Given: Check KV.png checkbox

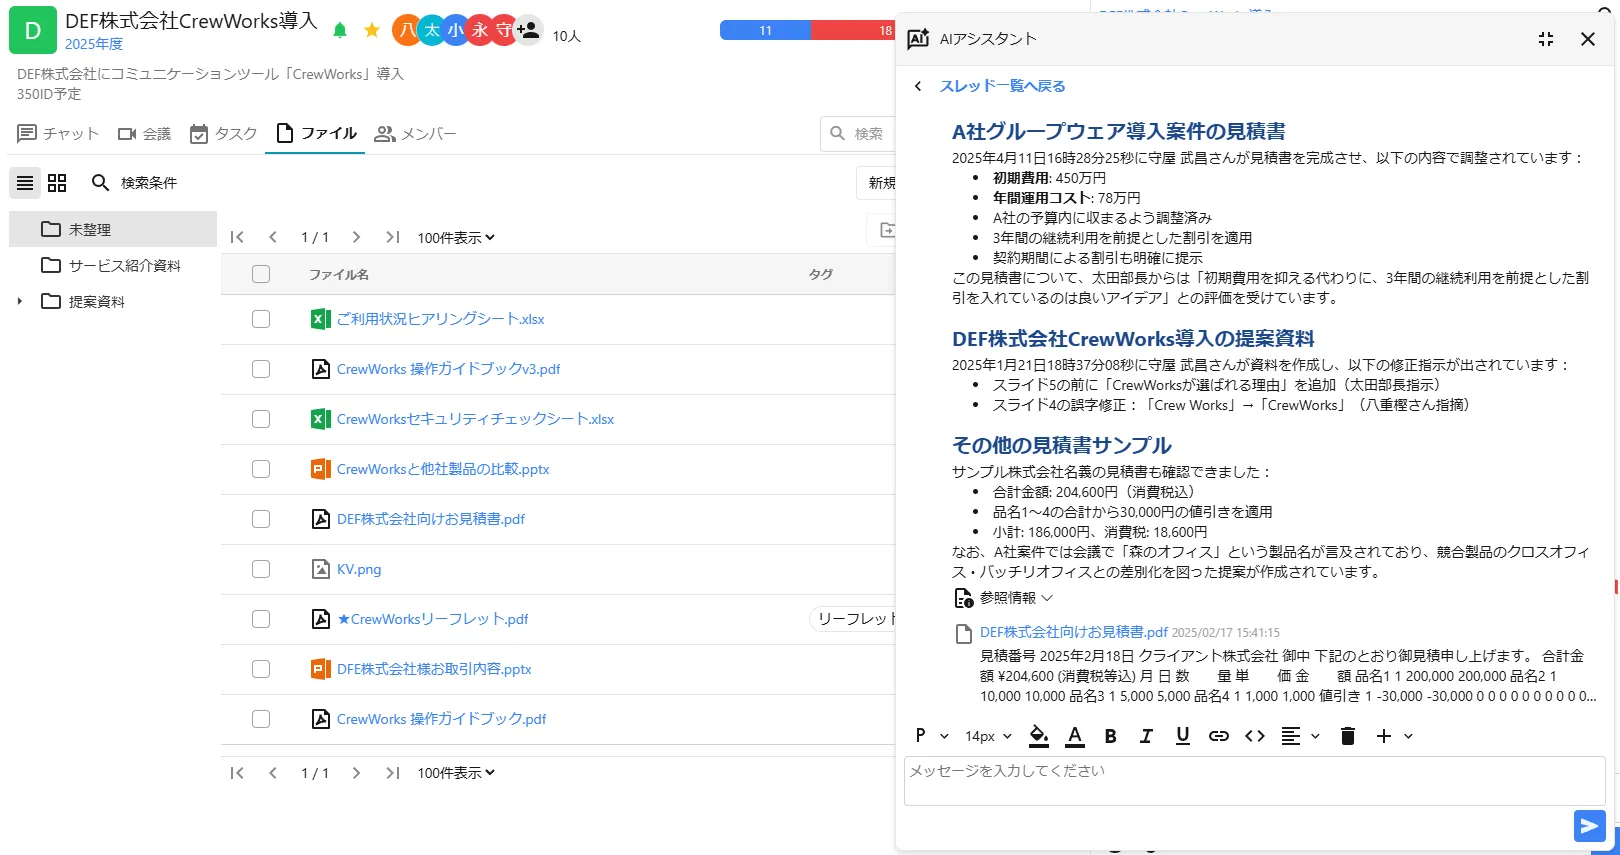Looking at the screenshot, I should (261, 569).
